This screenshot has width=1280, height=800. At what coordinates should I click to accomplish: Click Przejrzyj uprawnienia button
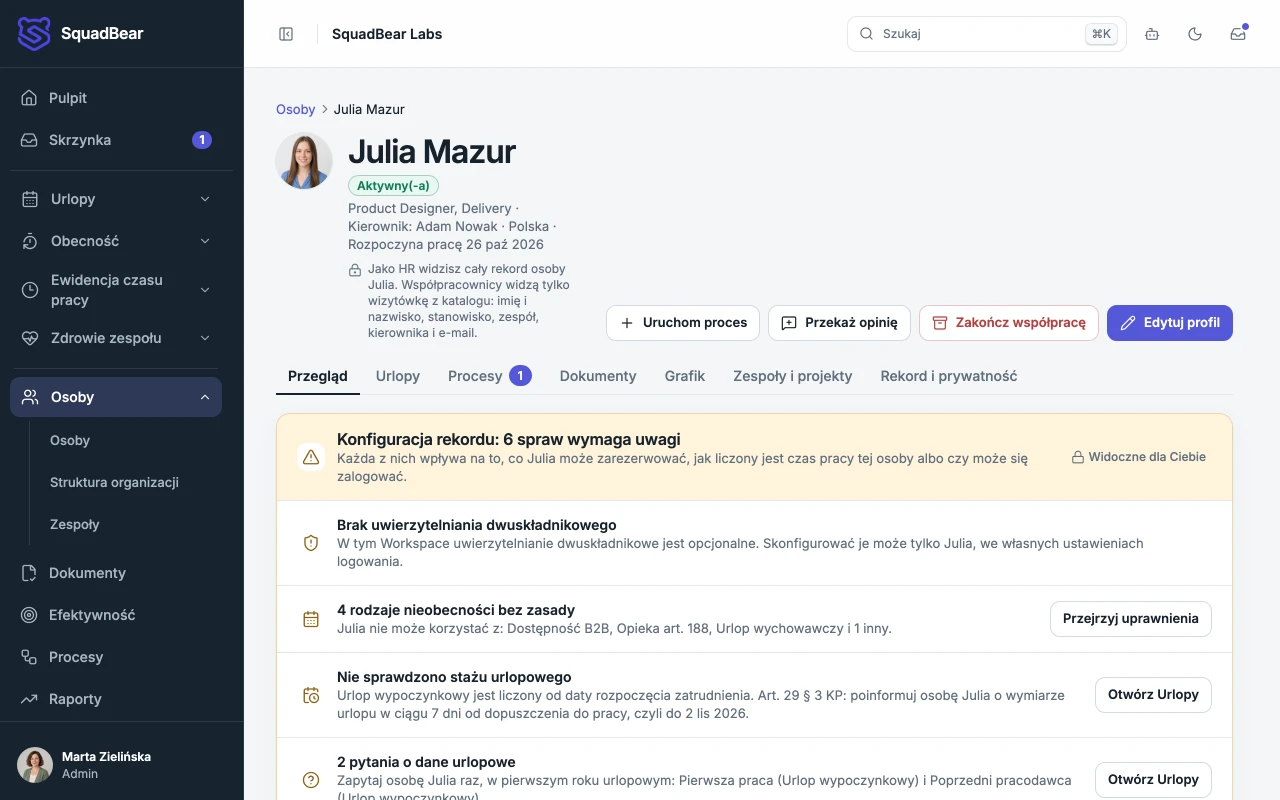(x=1131, y=619)
